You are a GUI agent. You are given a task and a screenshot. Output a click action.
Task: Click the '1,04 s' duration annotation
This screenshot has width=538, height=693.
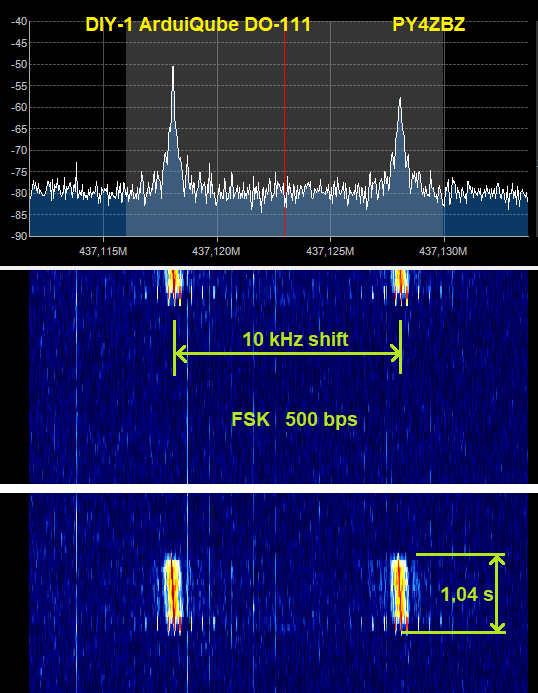[467, 594]
